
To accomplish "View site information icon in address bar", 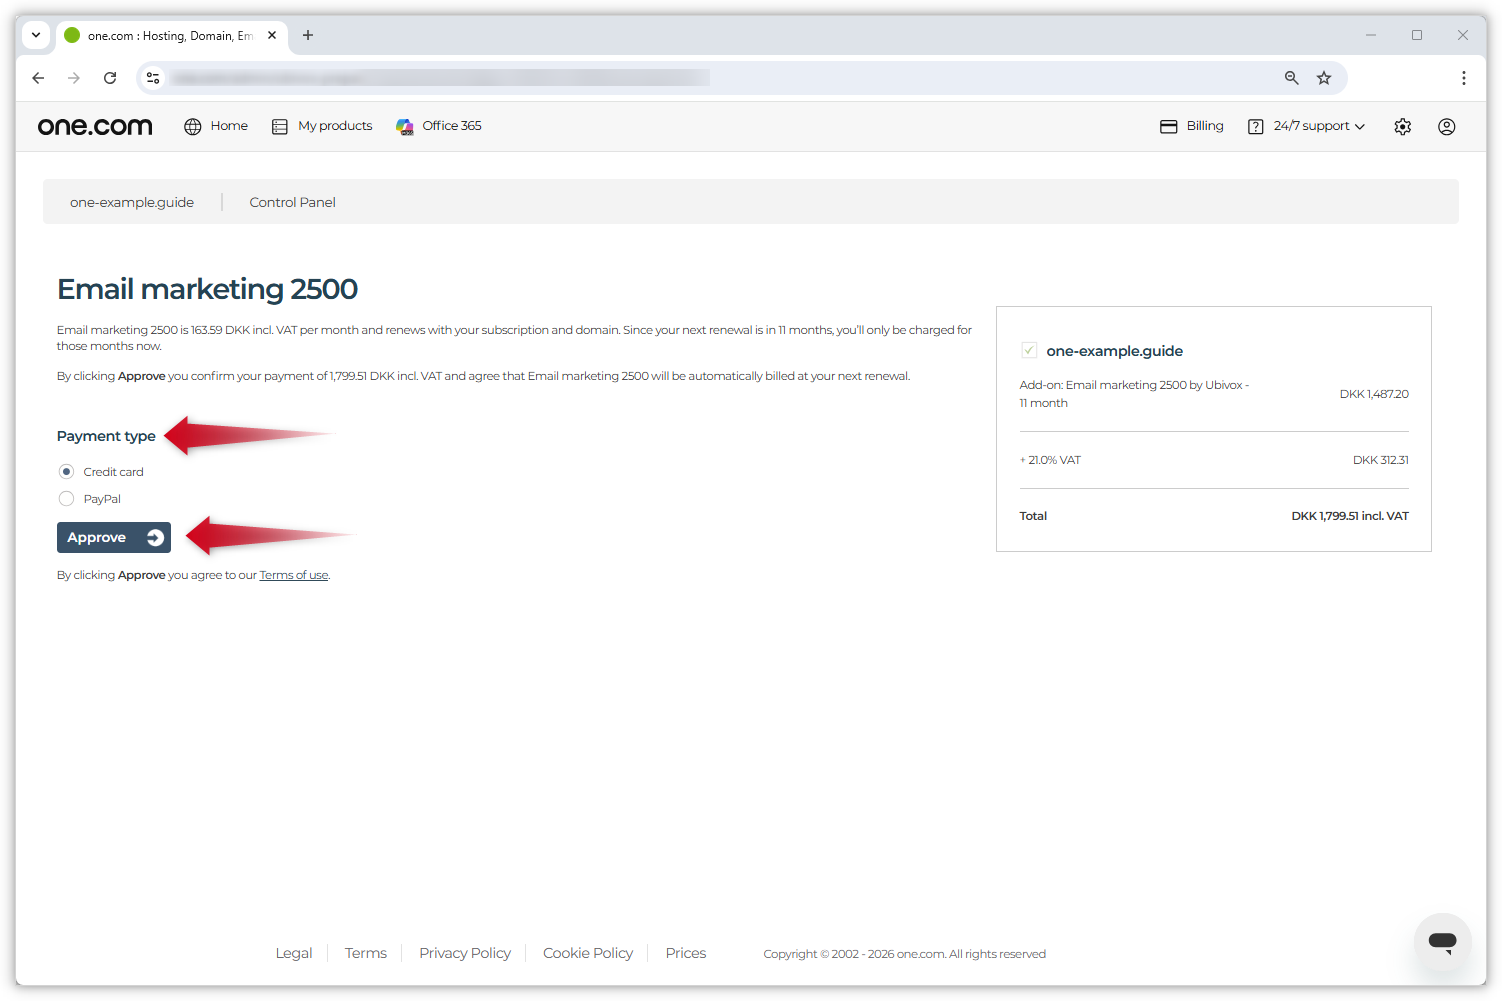I will coord(153,78).
